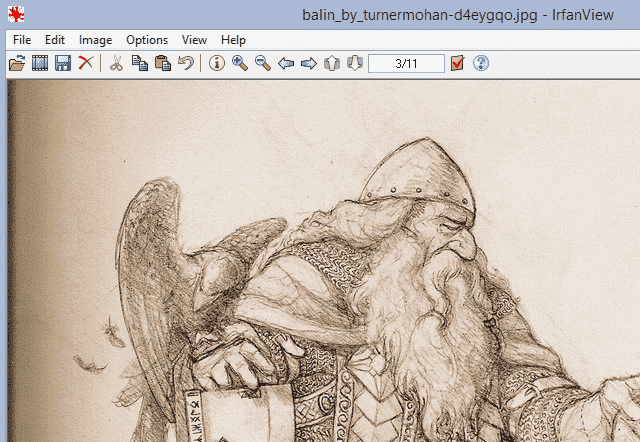Go to last image down arrow icon
Screen dimensions: 640x442
tap(355, 63)
